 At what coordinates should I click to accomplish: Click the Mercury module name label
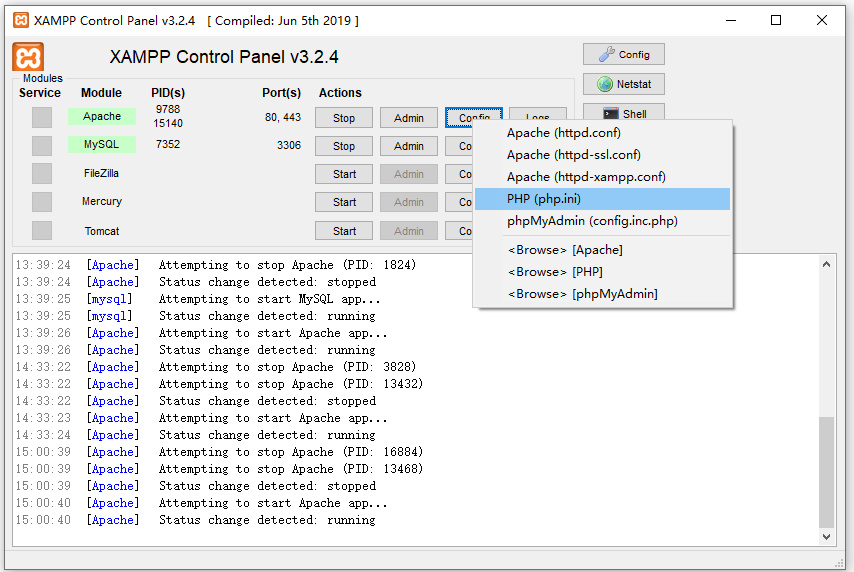[102, 202]
